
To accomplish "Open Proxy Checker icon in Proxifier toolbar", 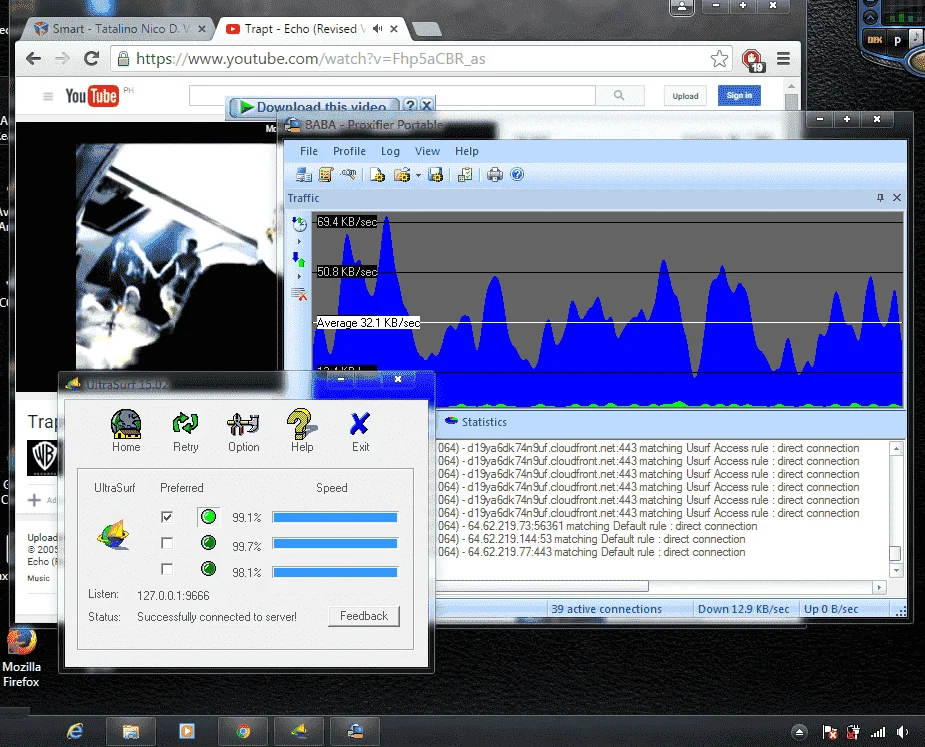I will 465,175.
